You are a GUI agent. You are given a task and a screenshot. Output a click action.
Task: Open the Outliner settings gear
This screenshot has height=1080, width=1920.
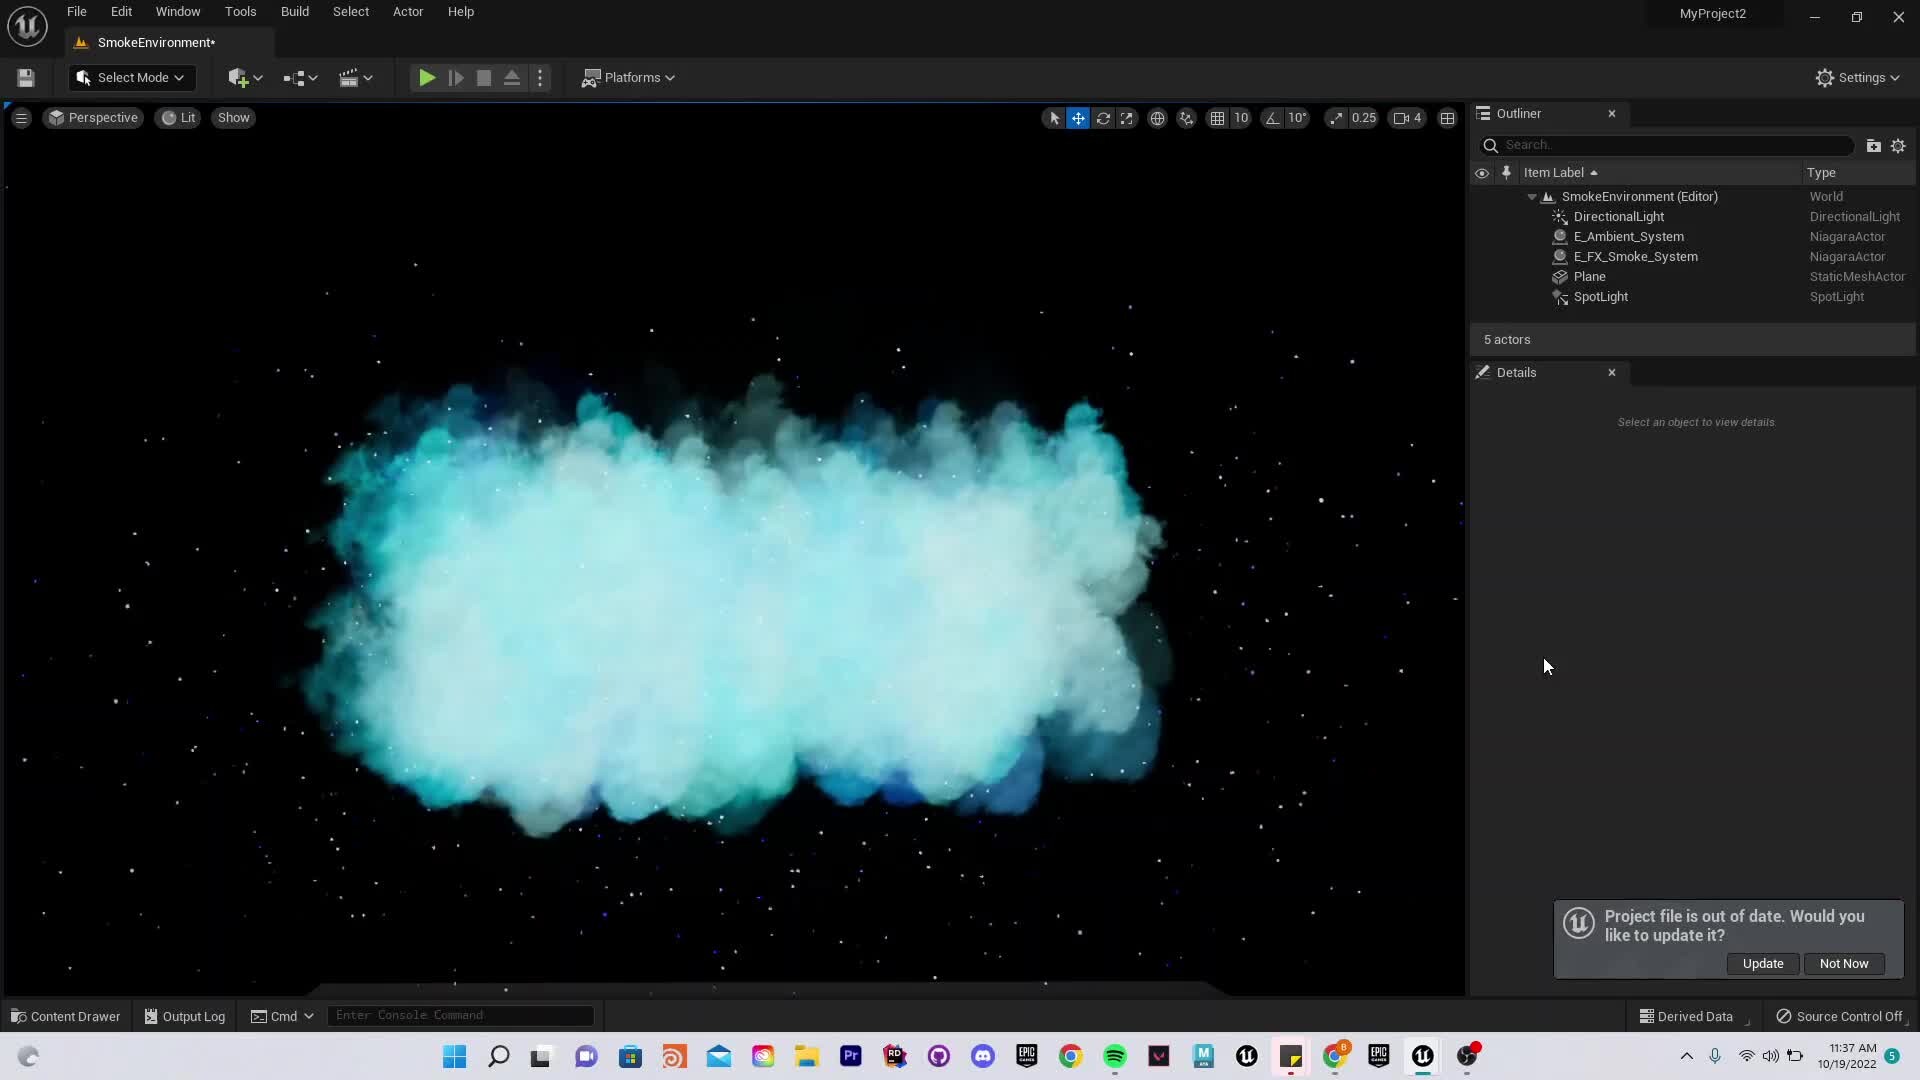point(1898,145)
